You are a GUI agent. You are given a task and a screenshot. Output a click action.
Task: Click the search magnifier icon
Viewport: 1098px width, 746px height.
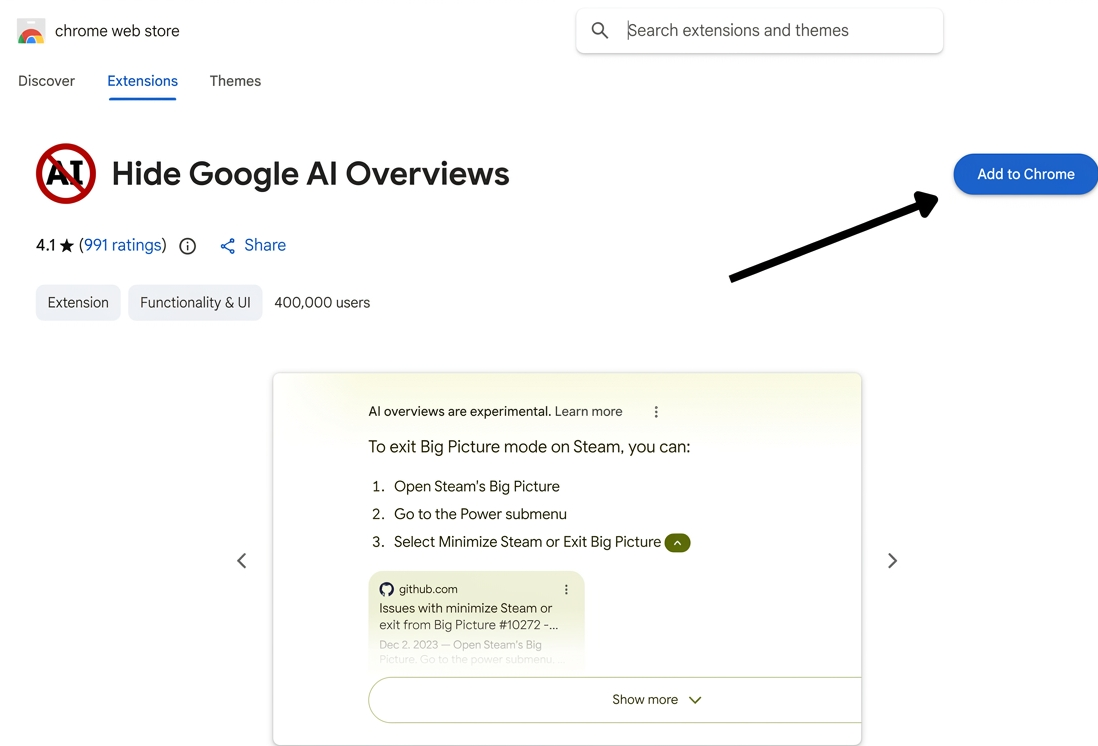[599, 30]
